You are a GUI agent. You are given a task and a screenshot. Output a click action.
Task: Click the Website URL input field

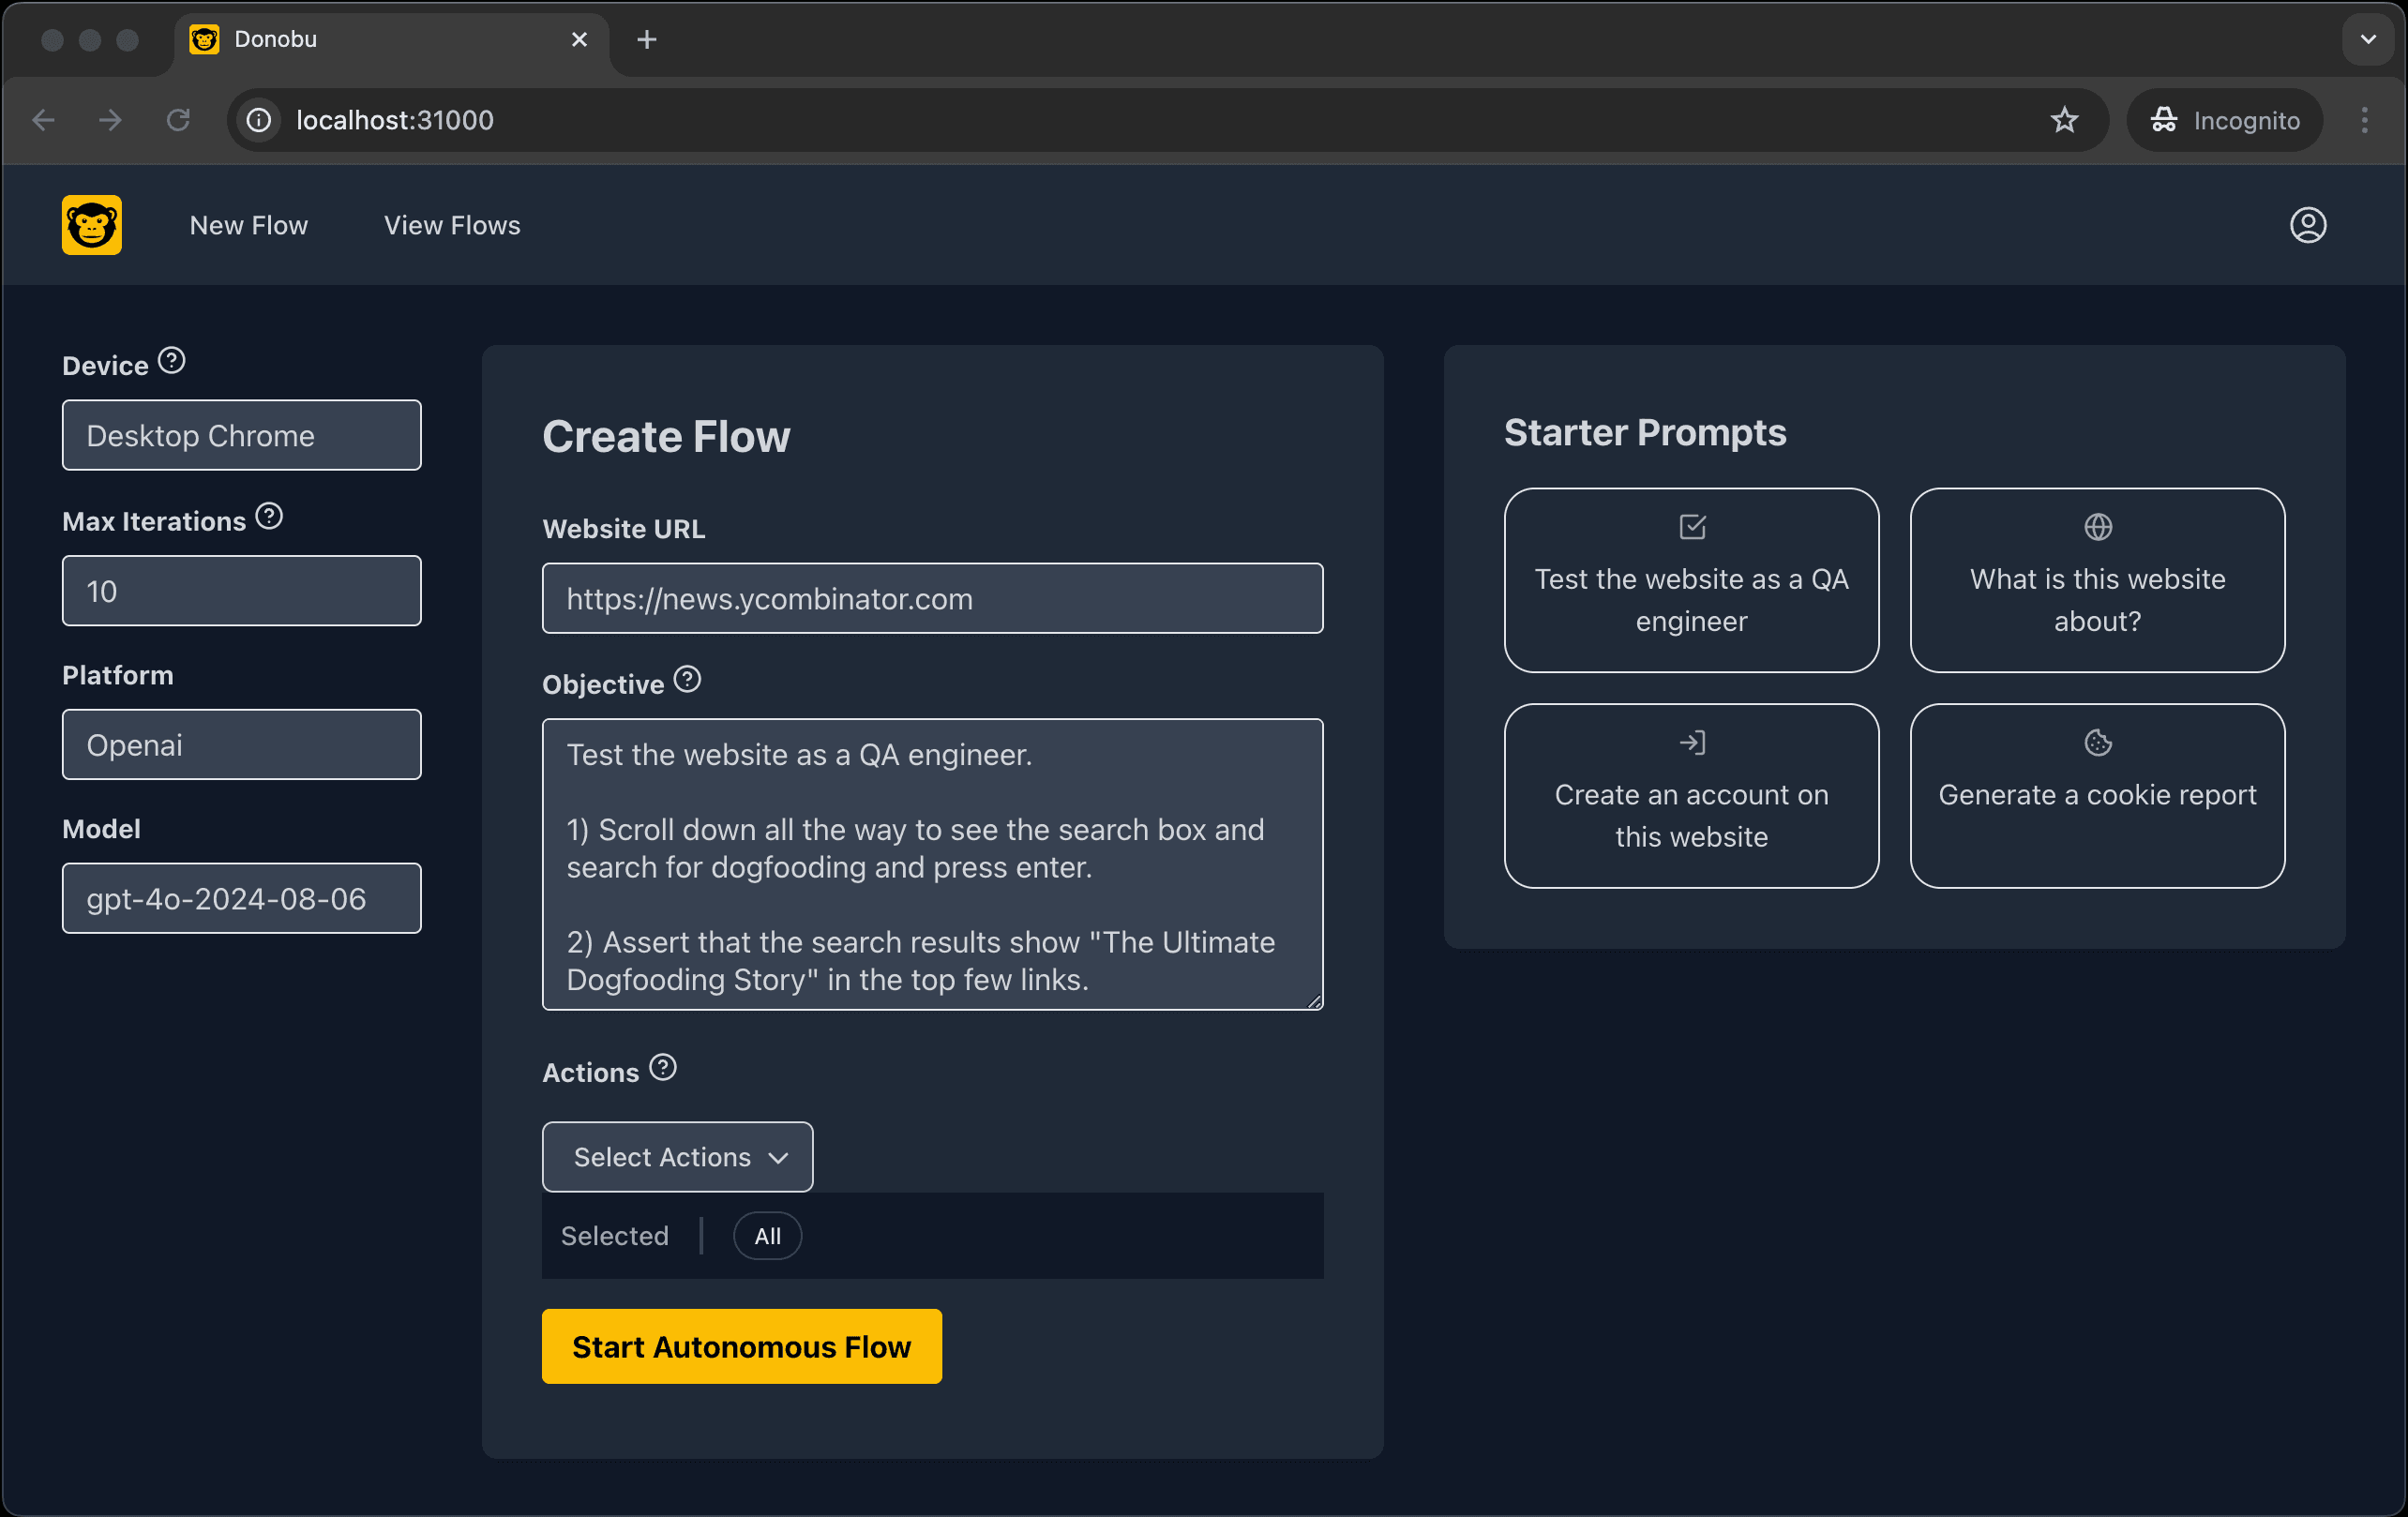pos(932,598)
